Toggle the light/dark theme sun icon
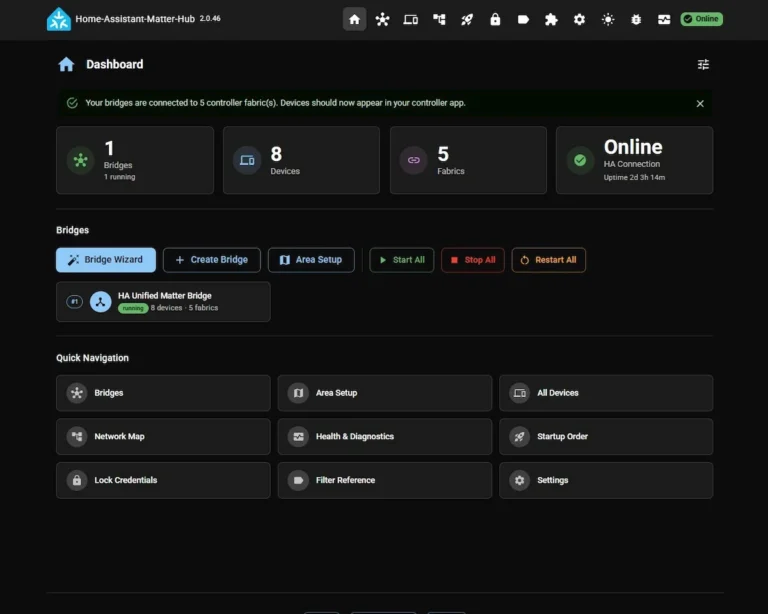Viewport: 768px width, 614px height. pyautogui.click(x=608, y=19)
